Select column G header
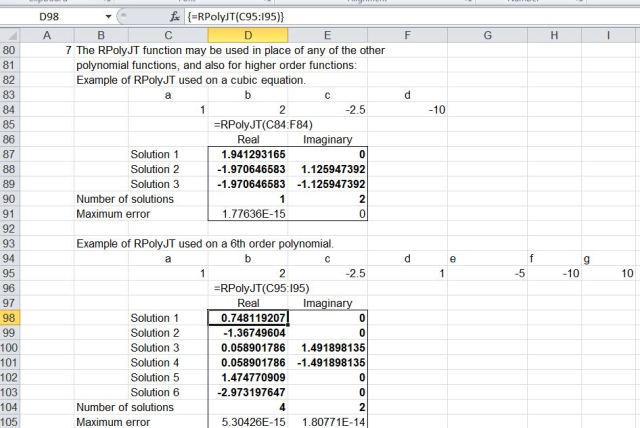Image resolution: width=640 pixels, height=428 pixels. 487,36
